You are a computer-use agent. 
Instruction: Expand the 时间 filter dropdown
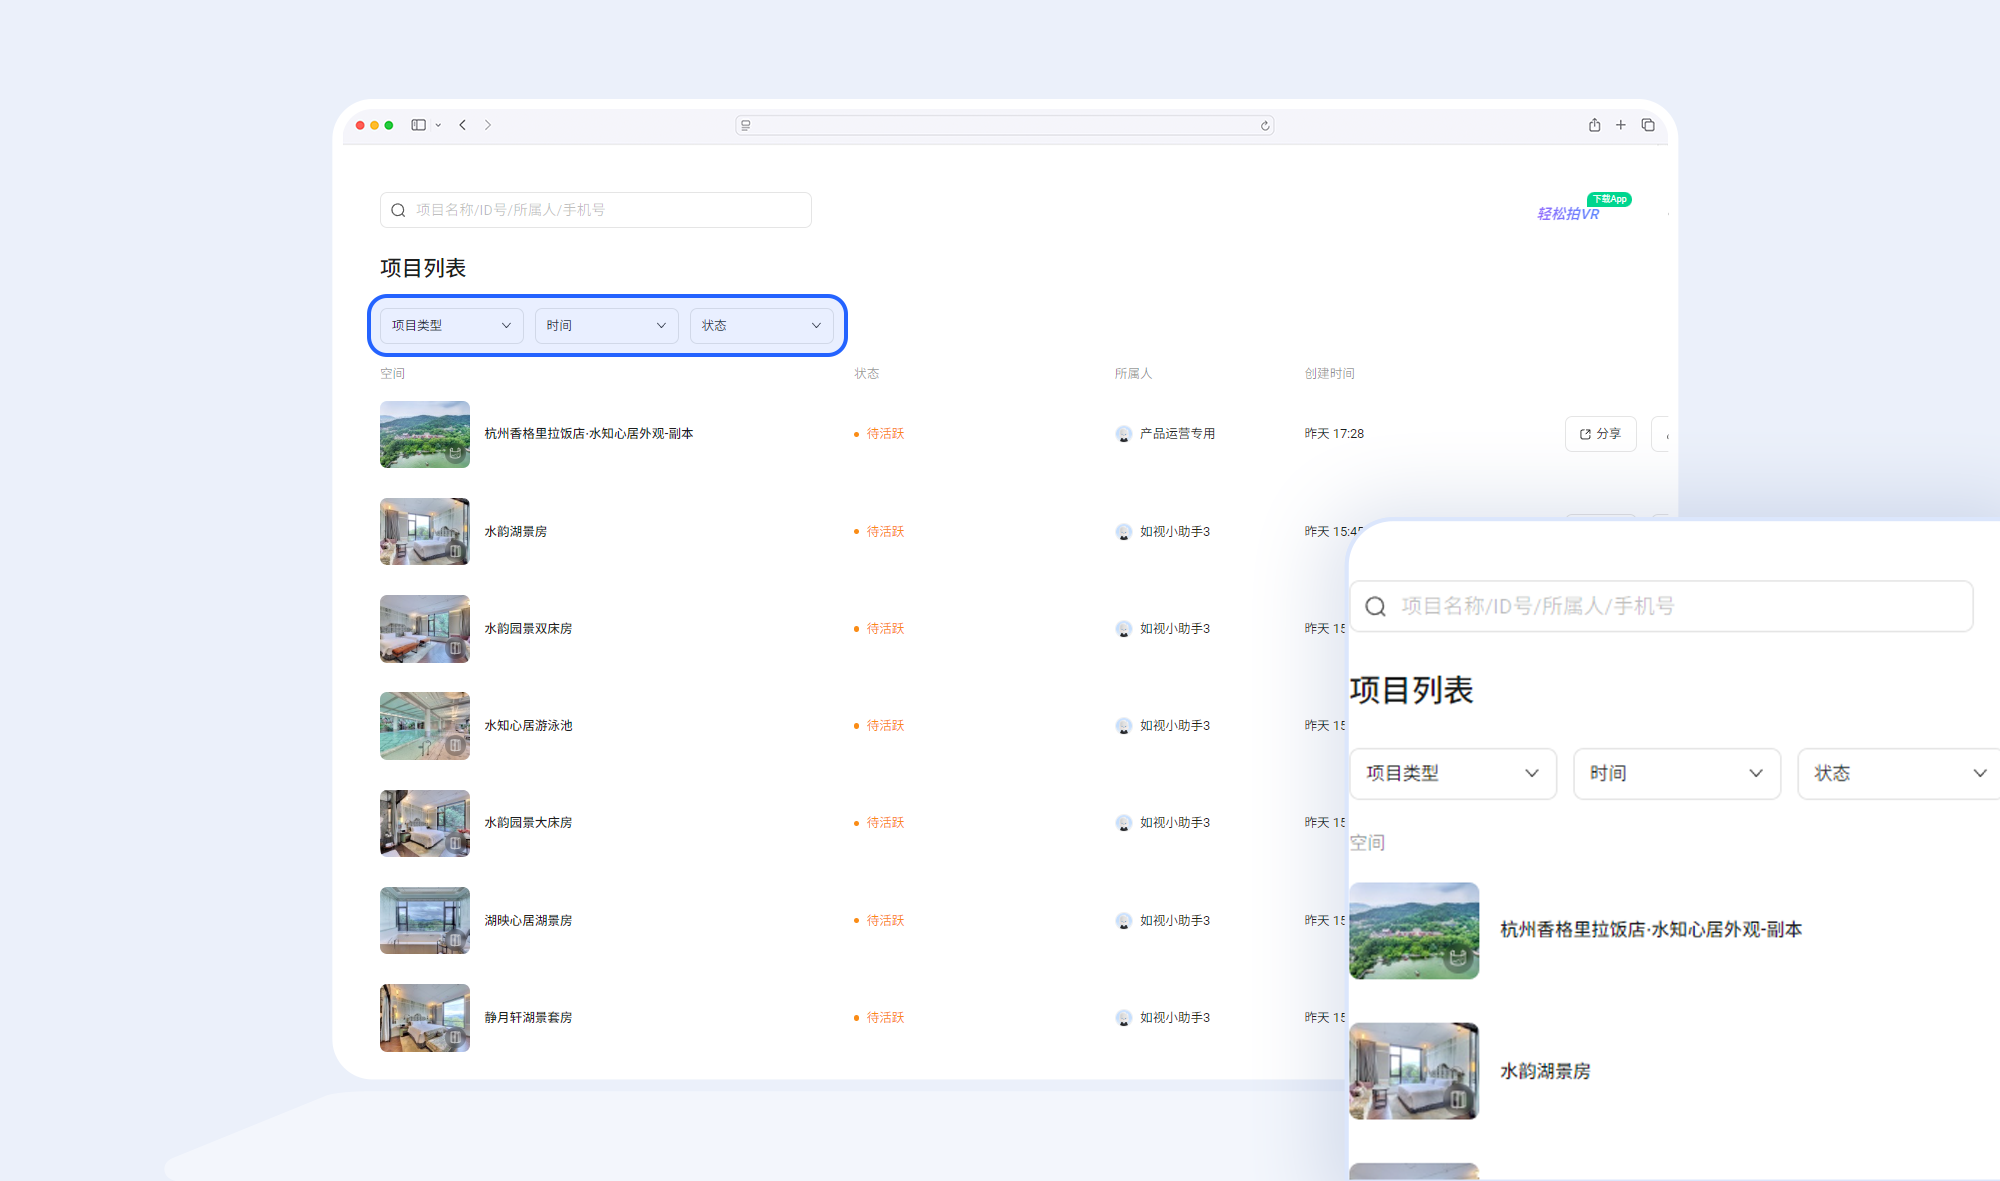606,325
